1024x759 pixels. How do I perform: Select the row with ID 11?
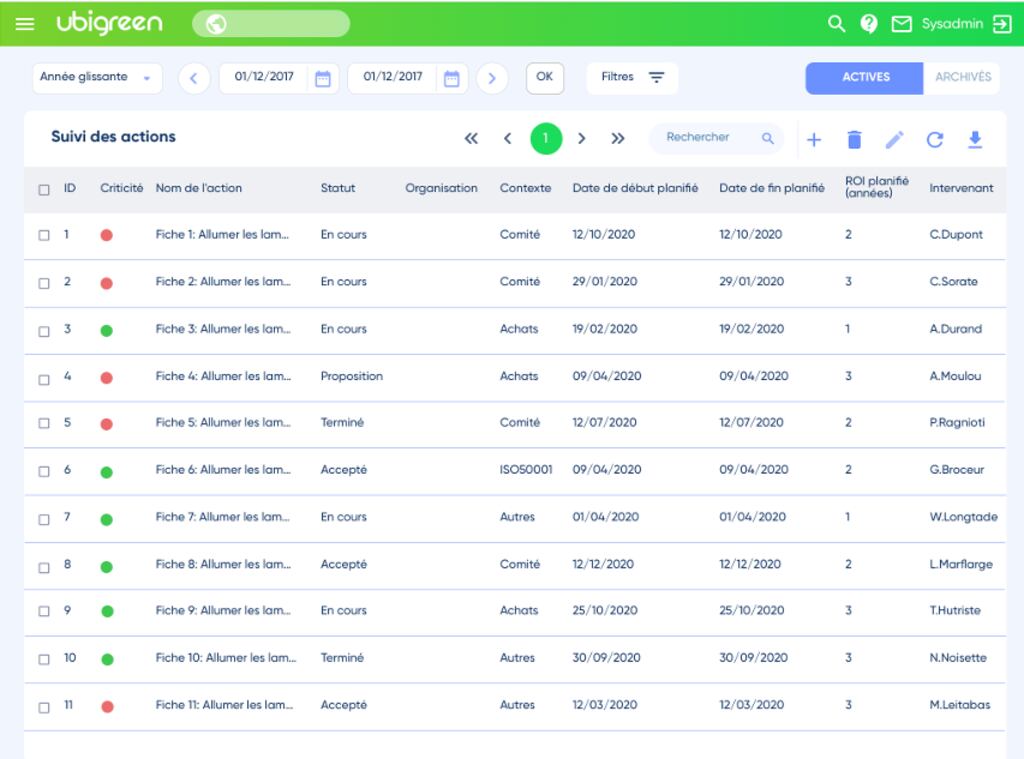click(x=44, y=707)
